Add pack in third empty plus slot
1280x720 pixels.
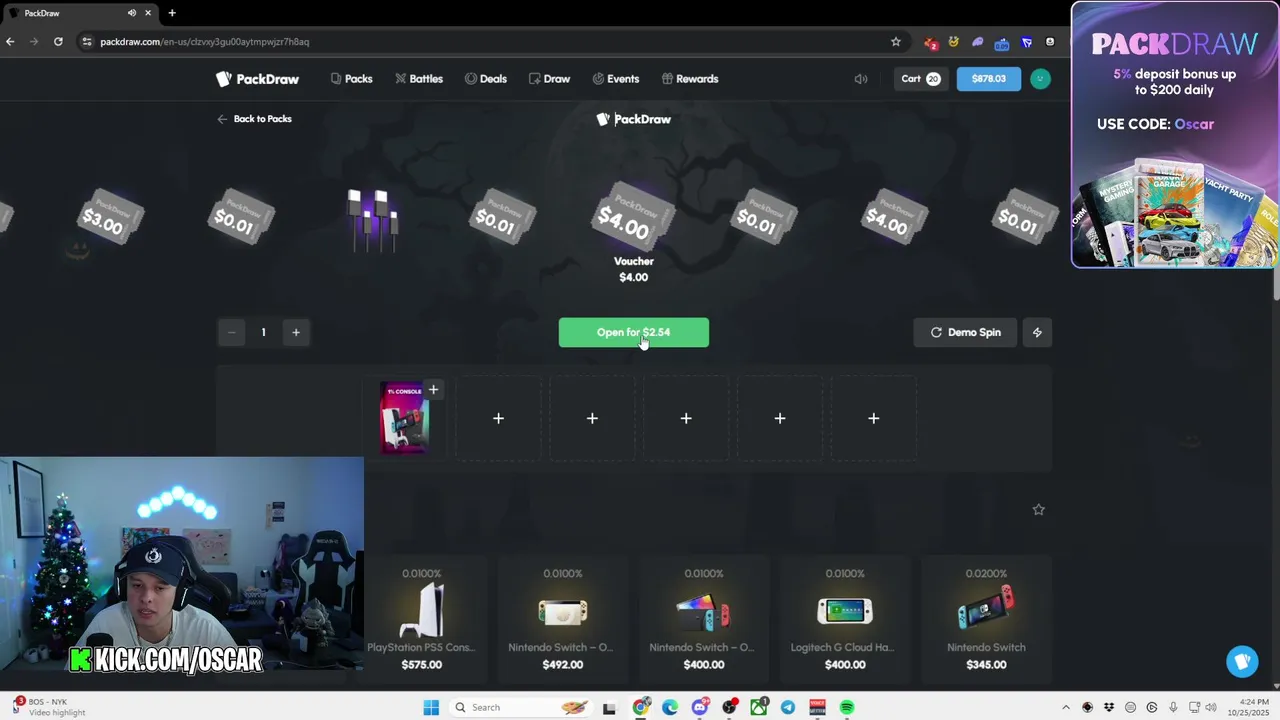(x=686, y=418)
